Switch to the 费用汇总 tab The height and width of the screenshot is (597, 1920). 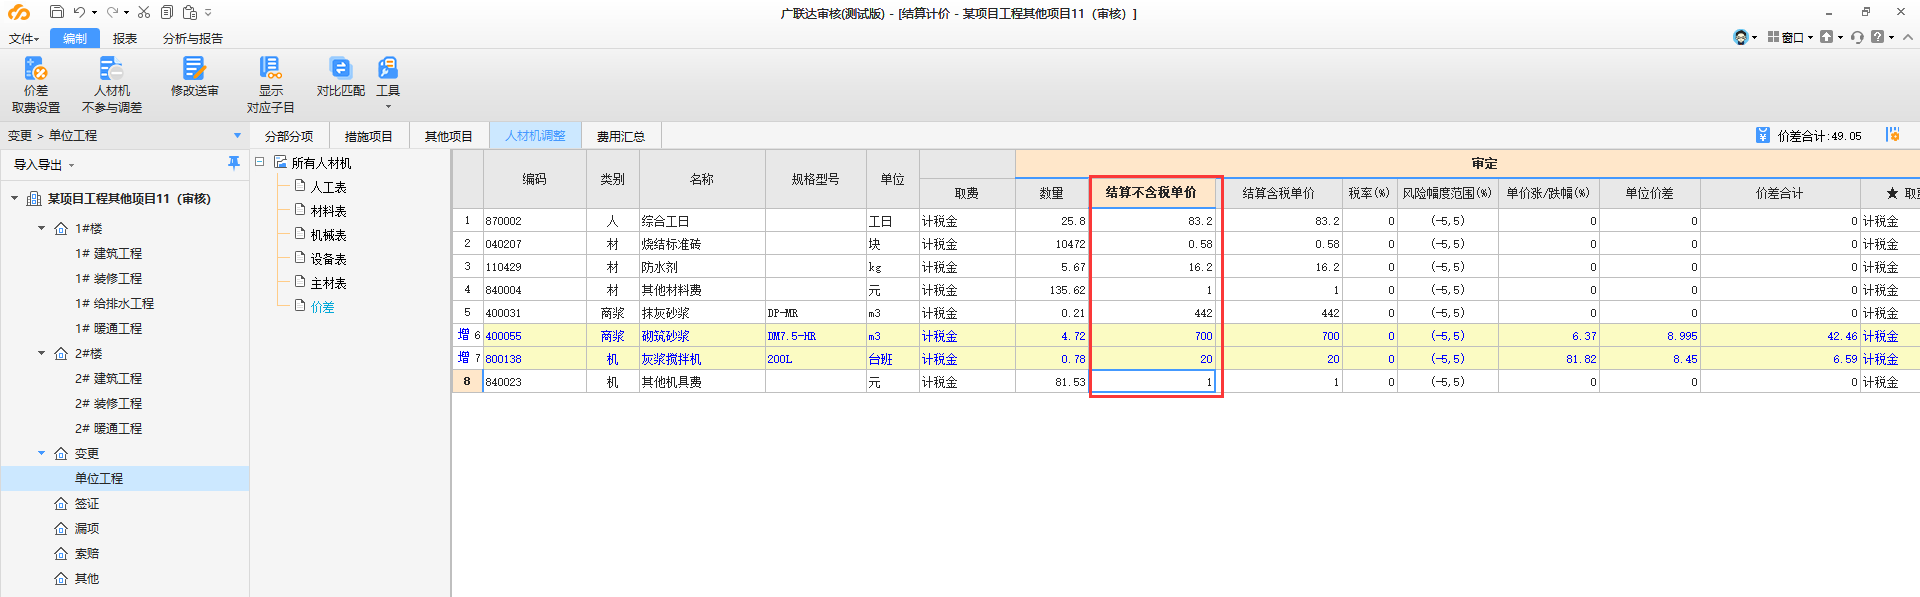620,136
